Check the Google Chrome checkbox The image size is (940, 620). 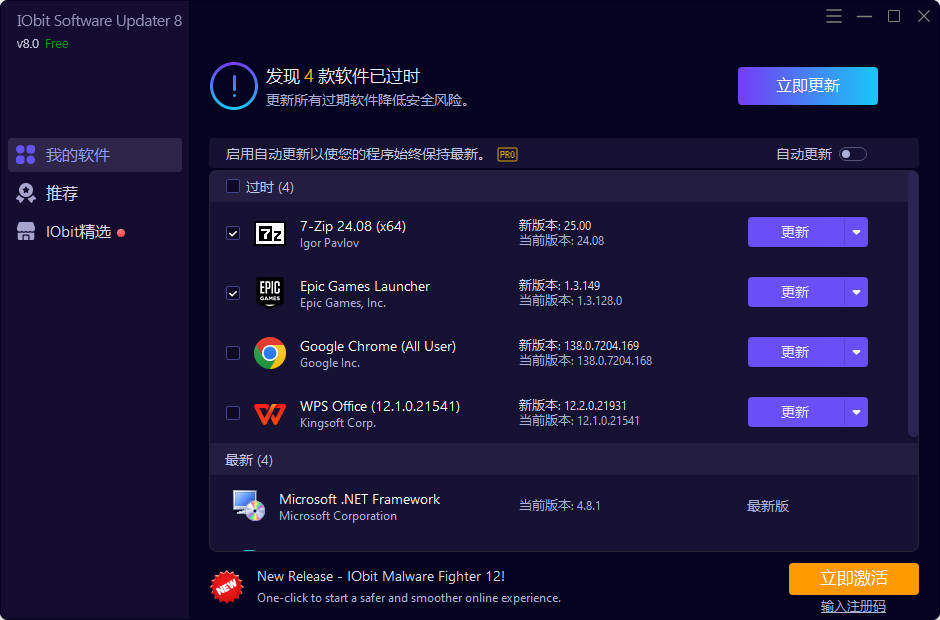tap(233, 353)
